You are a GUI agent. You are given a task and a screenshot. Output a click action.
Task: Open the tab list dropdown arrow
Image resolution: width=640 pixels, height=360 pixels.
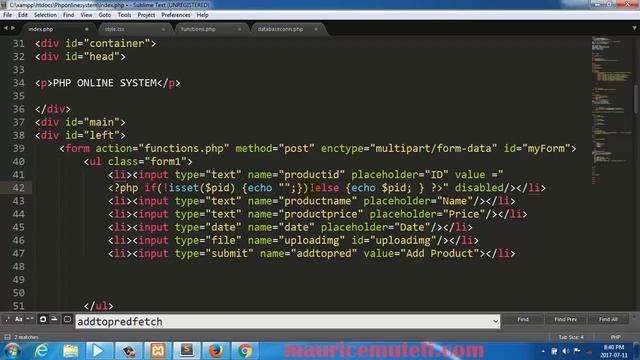pos(634,29)
